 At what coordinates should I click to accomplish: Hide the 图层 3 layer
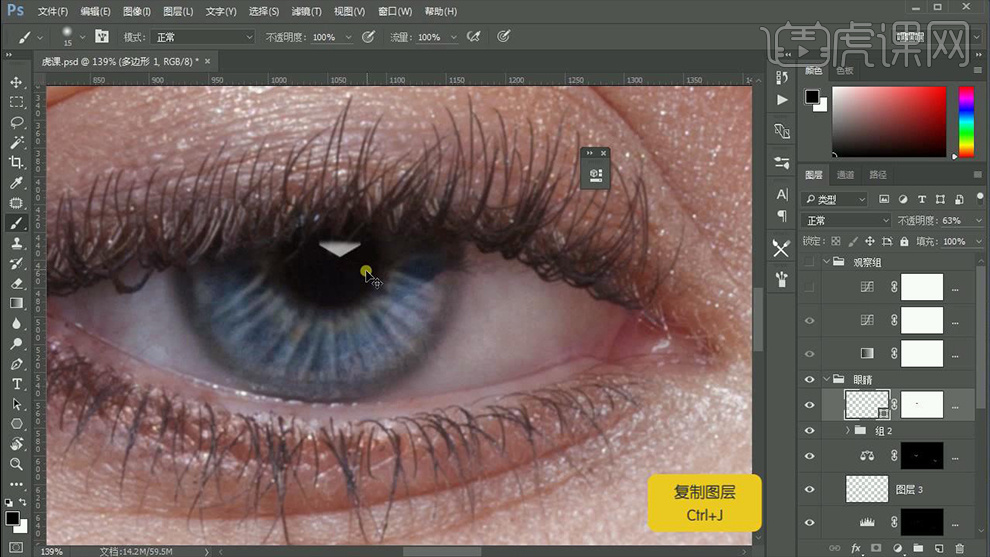pyautogui.click(x=810, y=489)
